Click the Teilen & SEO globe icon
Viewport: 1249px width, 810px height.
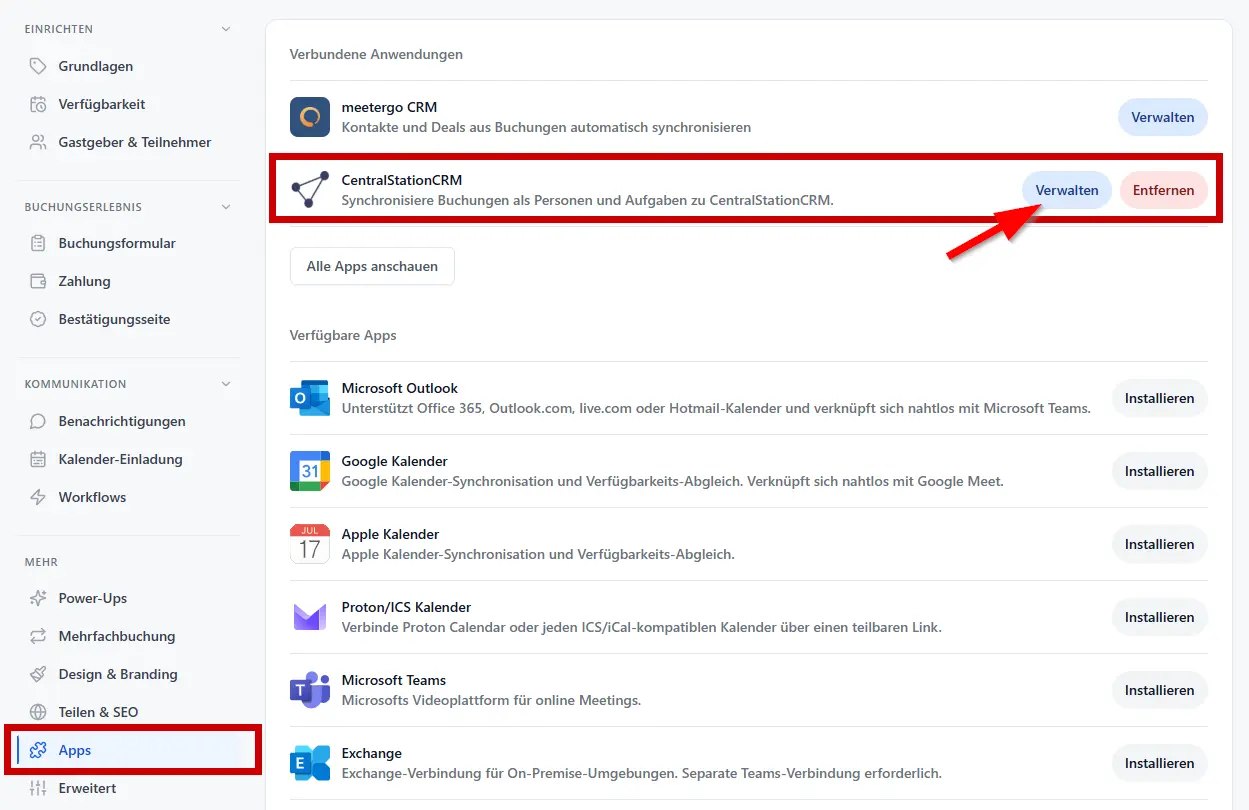click(38, 712)
